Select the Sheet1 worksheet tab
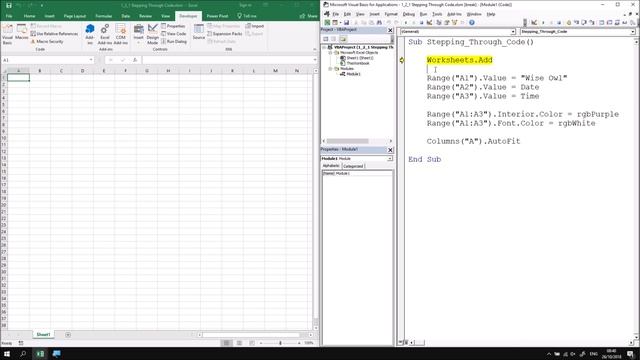Screen dimensions: 640x360 [43, 335]
